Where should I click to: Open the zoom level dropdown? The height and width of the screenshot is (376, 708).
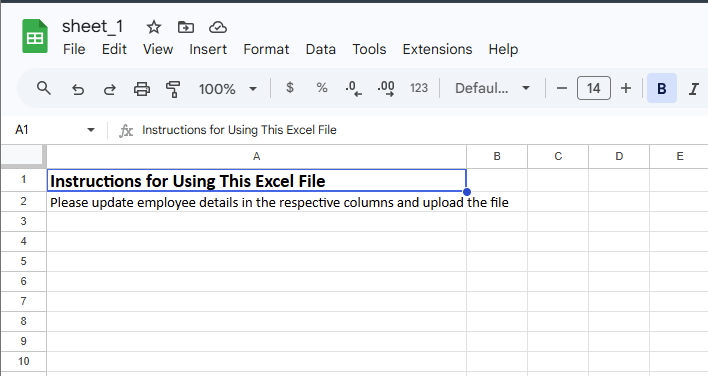(228, 89)
